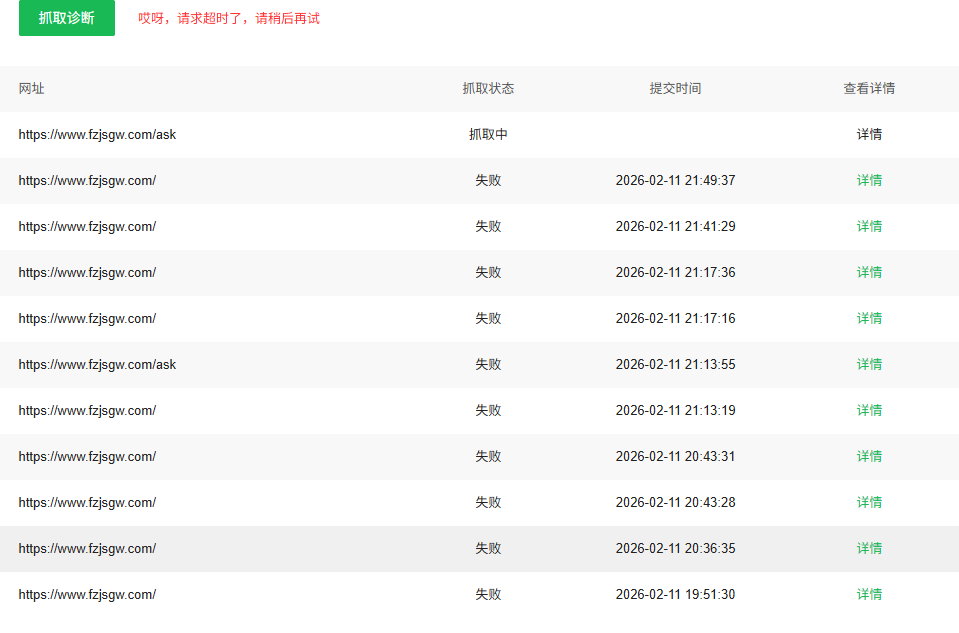Click the URL in the 20:36:35 row

point(87,549)
